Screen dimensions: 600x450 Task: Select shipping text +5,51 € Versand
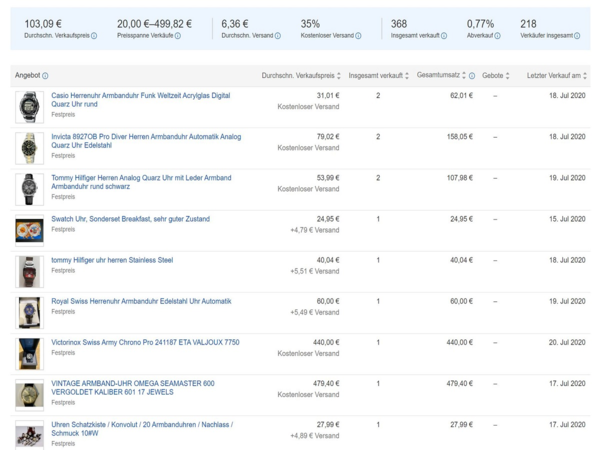coord(315,271)
